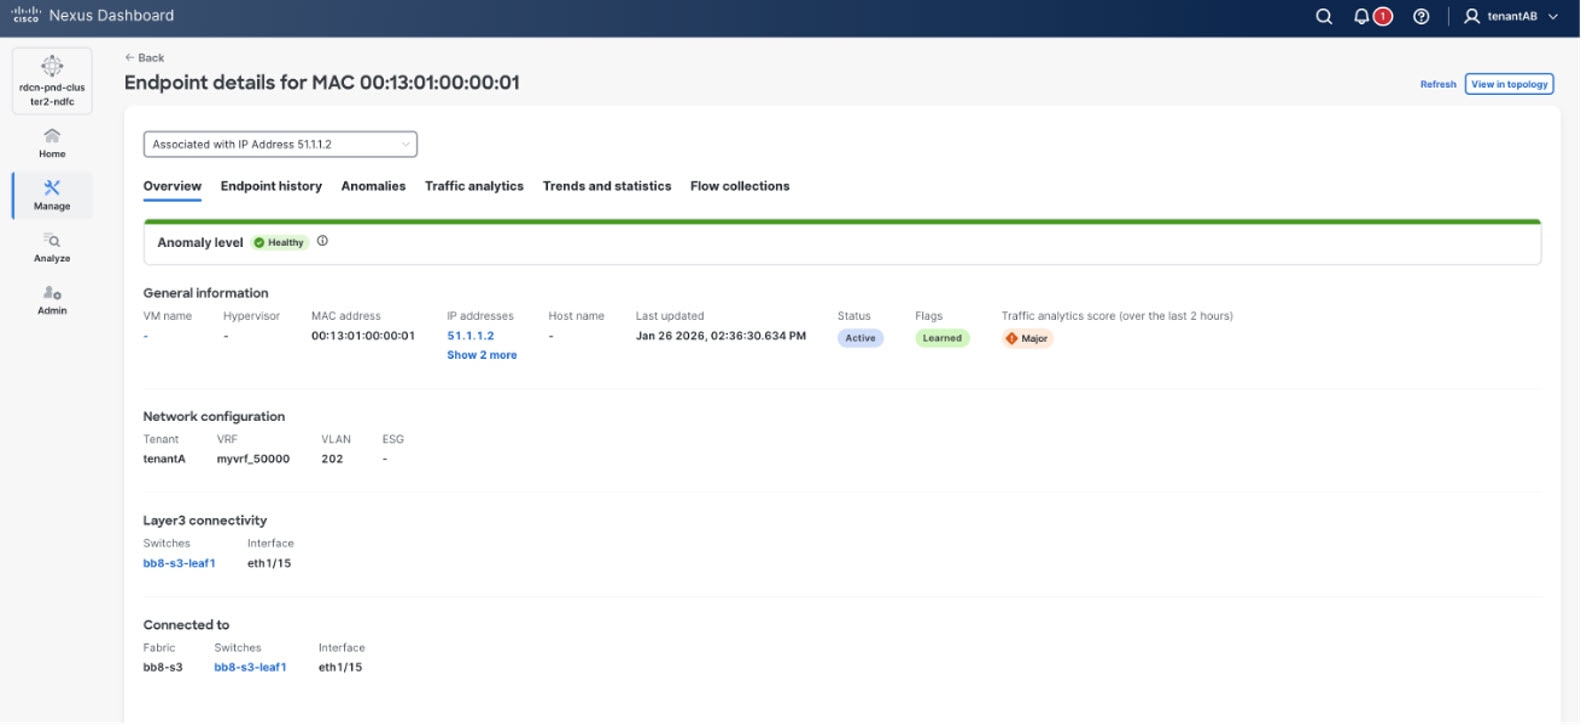Screen dimensions: 1581x725
Task: Switch to the Traffic analytics tab
Action: click(474, 186)
